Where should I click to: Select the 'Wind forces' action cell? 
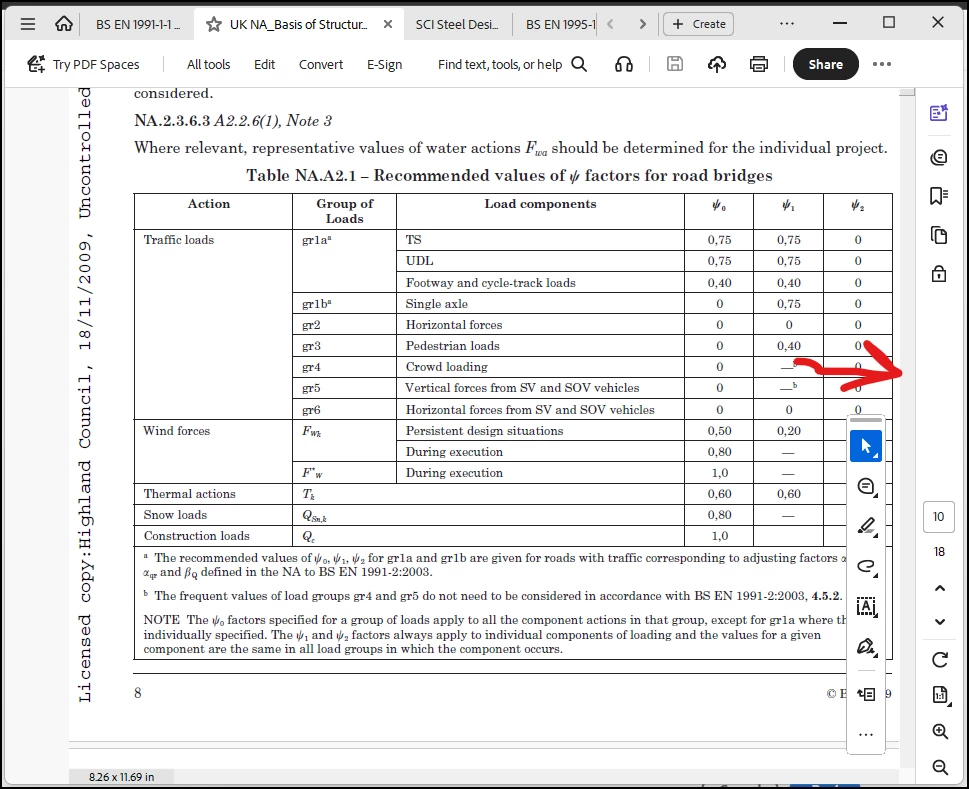click(213, 451)
